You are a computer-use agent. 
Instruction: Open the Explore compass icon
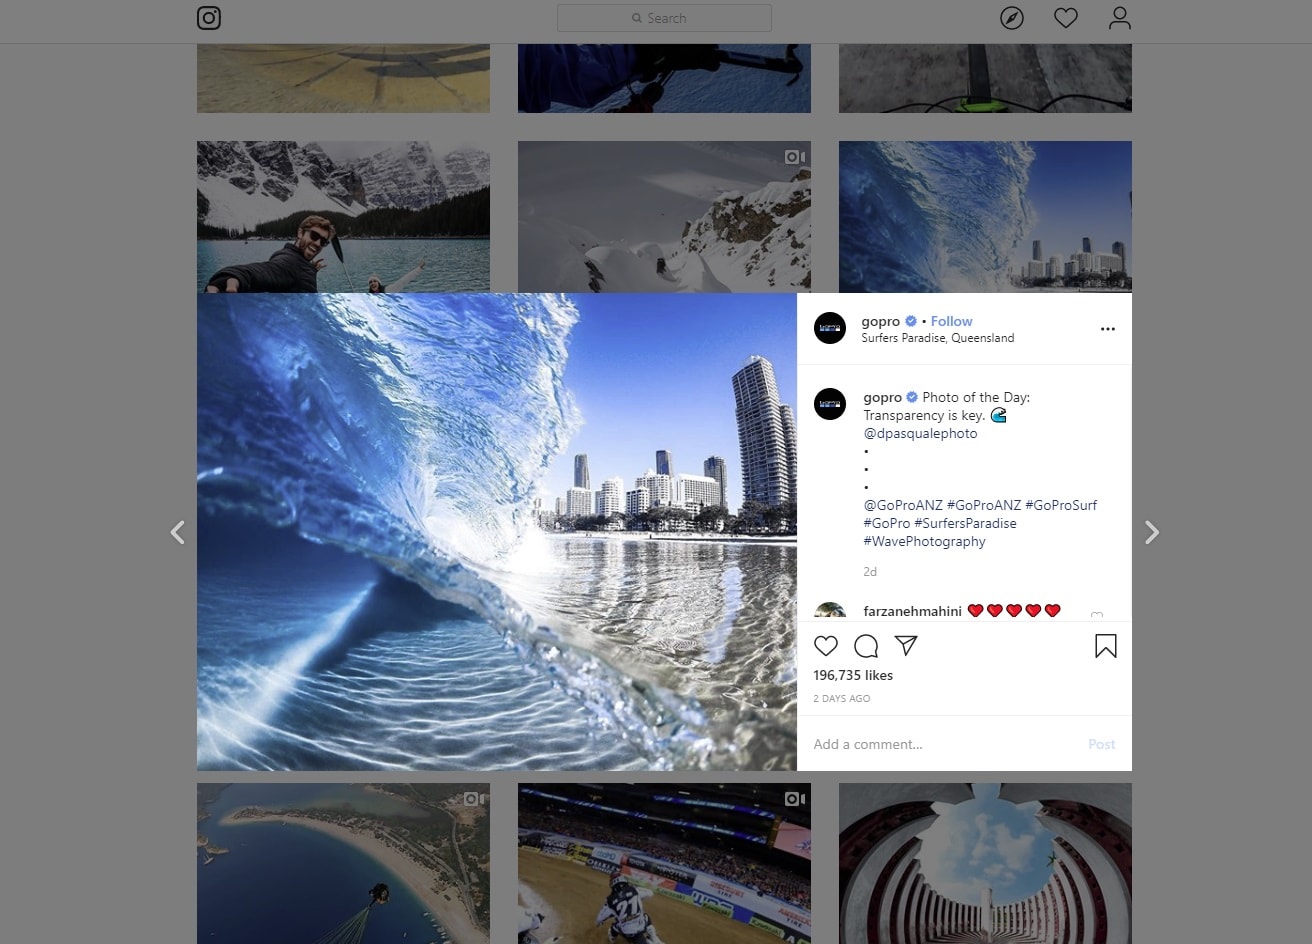[1012, 18]
